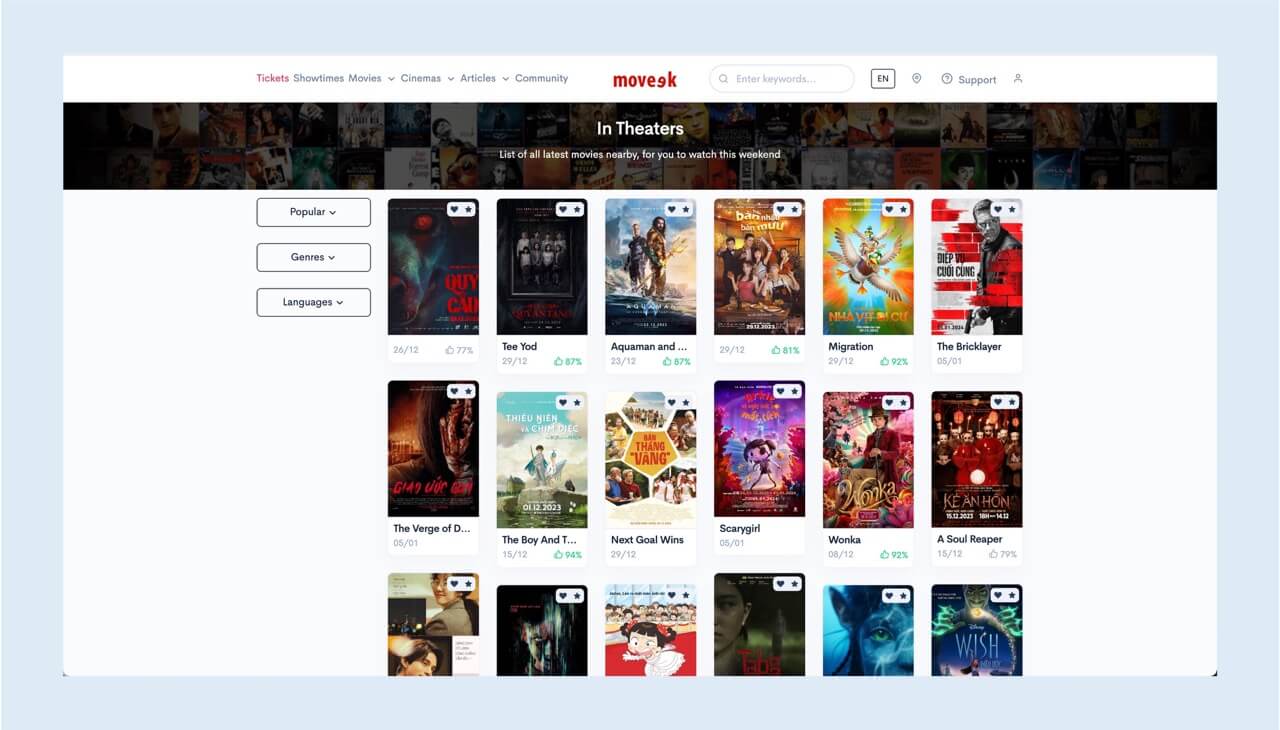1280x730 pixels.
Task: Click star on The Boy And T... poster
Action: click(x=576, y=403)
